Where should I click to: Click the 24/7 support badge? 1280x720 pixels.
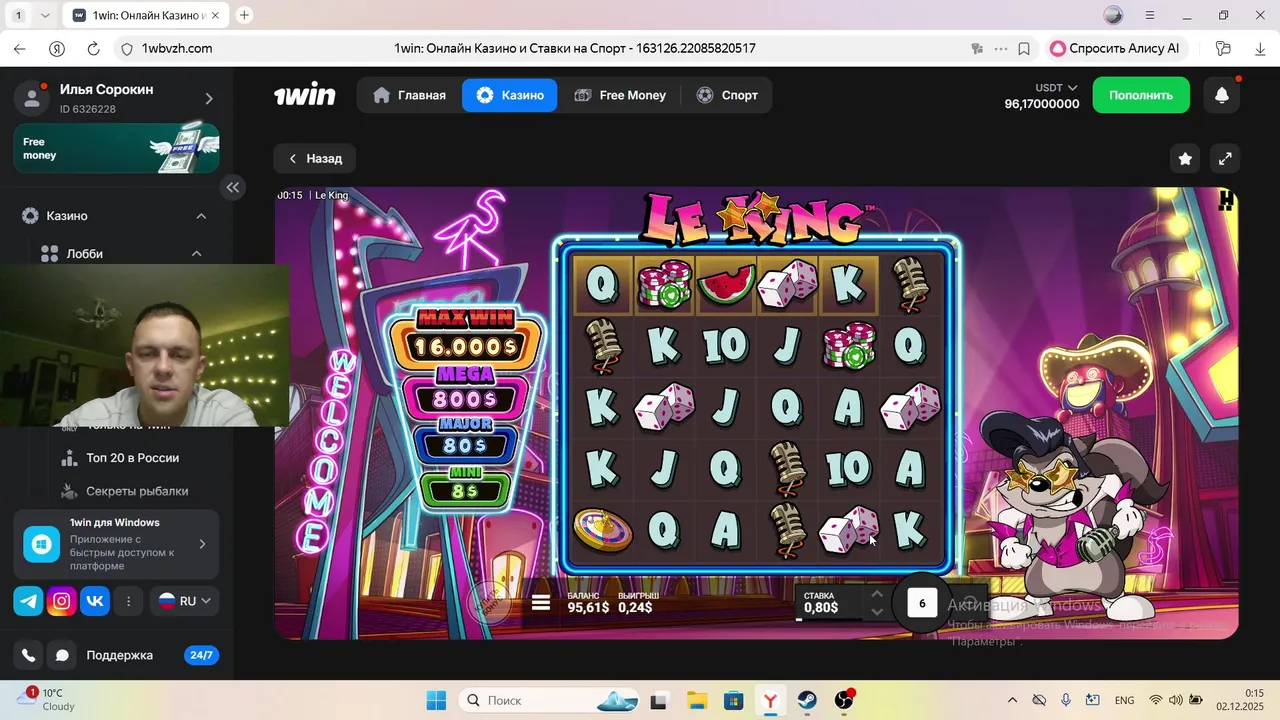pos(201,655)
